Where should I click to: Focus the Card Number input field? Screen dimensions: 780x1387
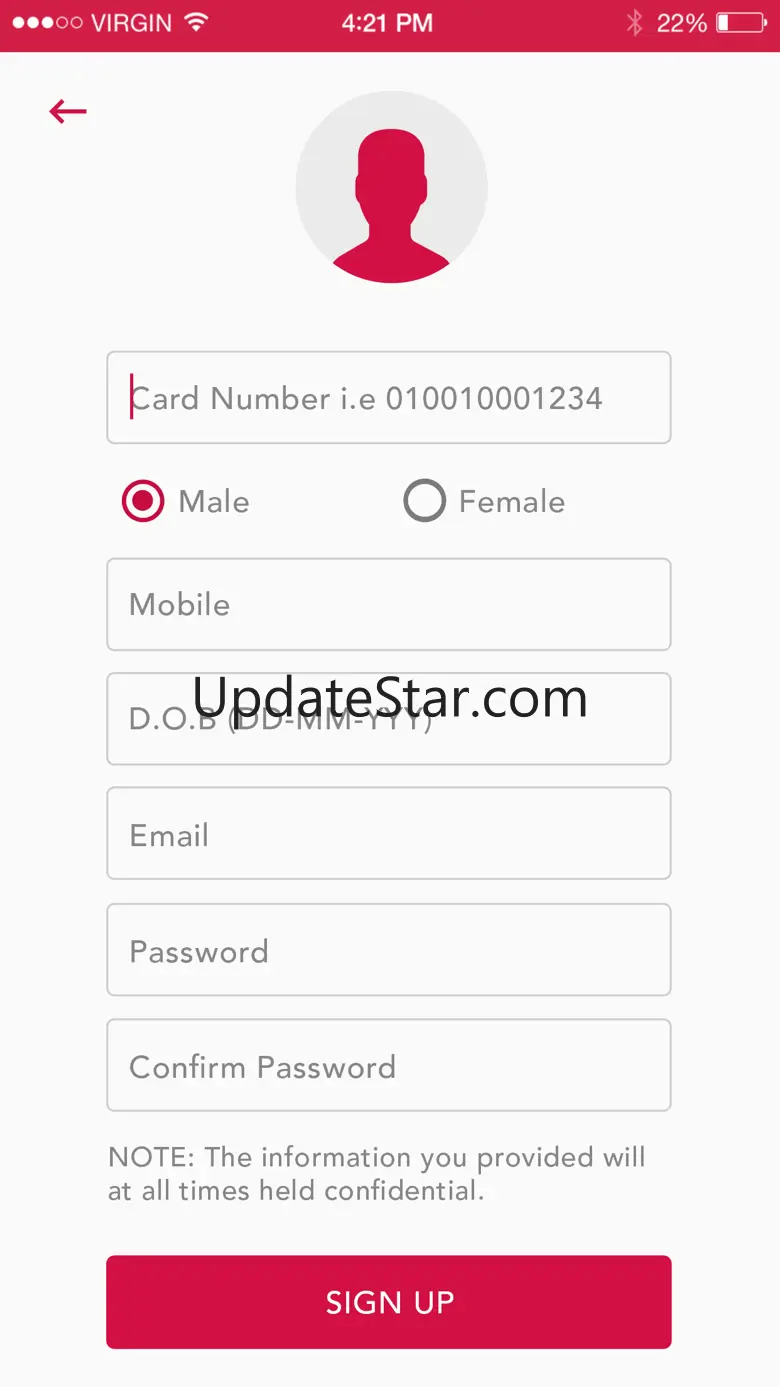pyautogui.click(x=389, y=397)
